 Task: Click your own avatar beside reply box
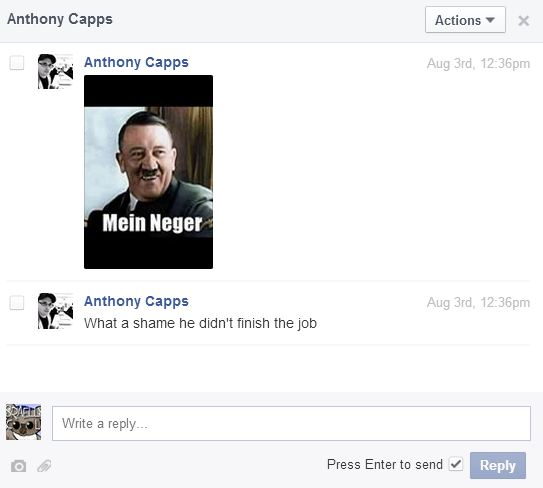coord(24,422)
